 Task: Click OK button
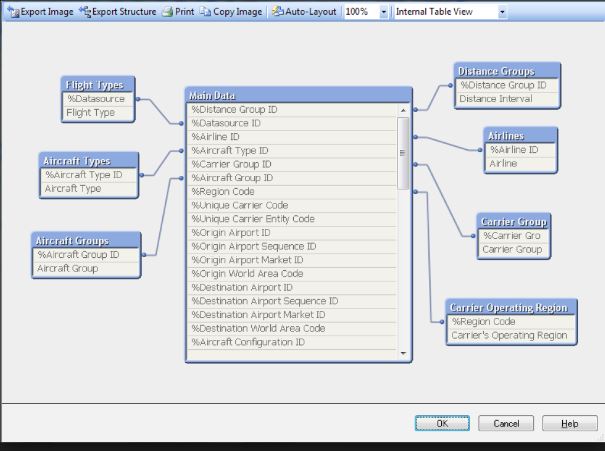click(x=442, y=423)
